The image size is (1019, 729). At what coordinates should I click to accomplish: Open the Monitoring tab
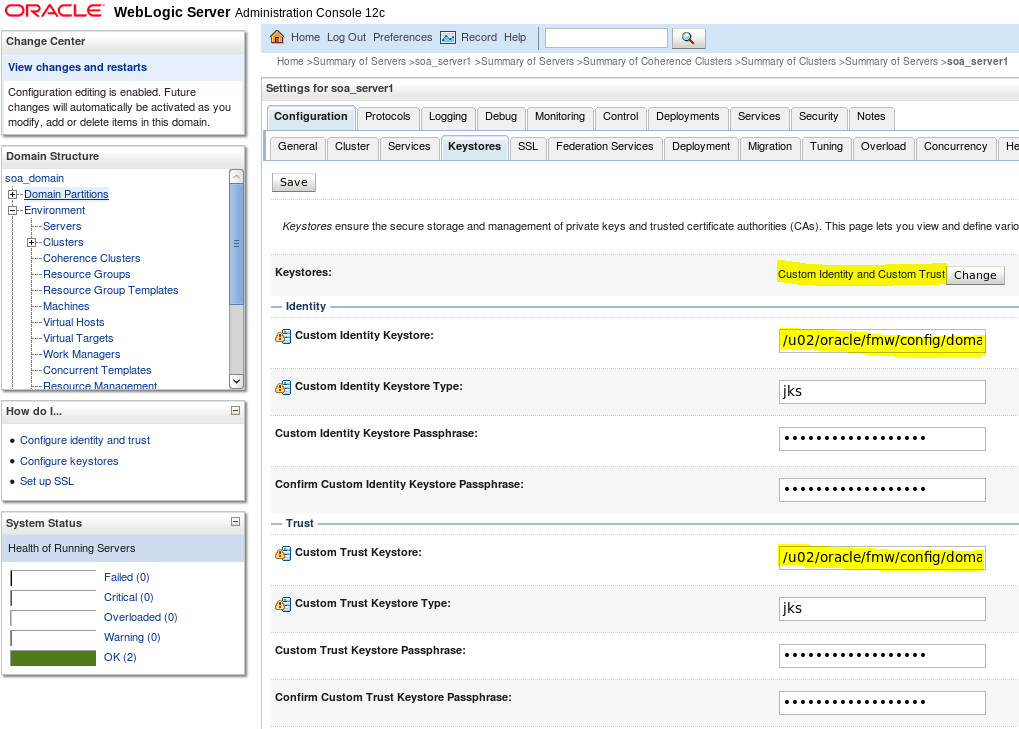click(x=560, y=117)
